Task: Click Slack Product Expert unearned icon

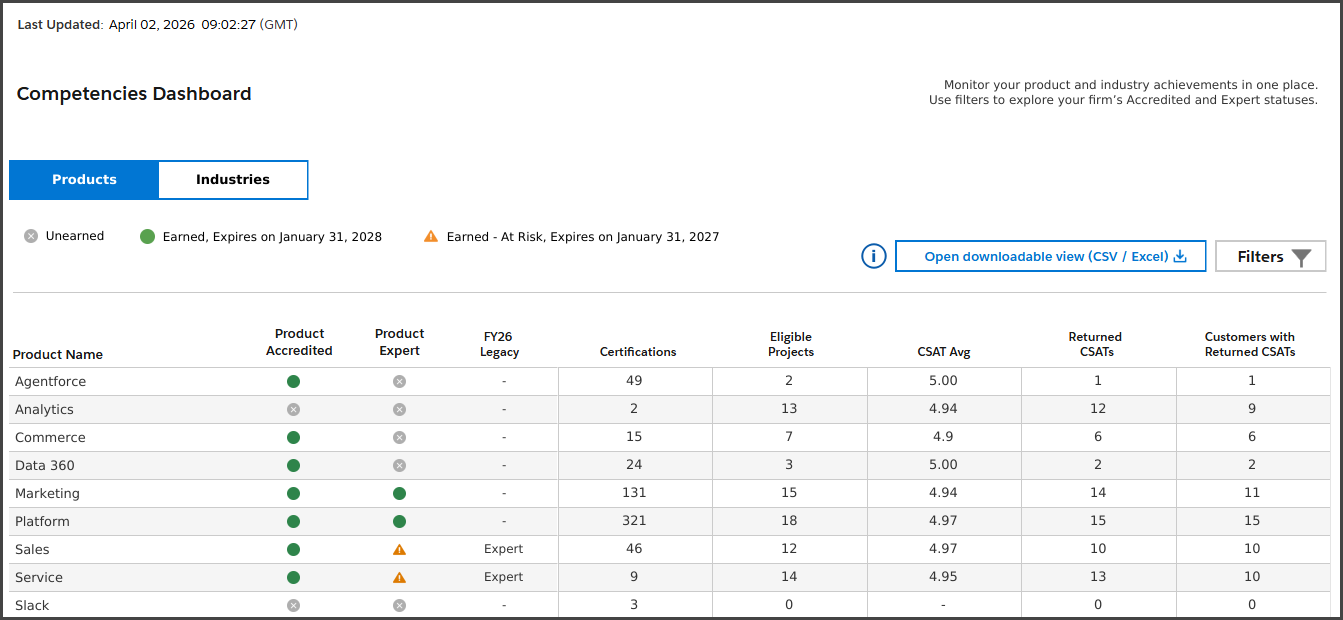Action: tap(399, 605)
